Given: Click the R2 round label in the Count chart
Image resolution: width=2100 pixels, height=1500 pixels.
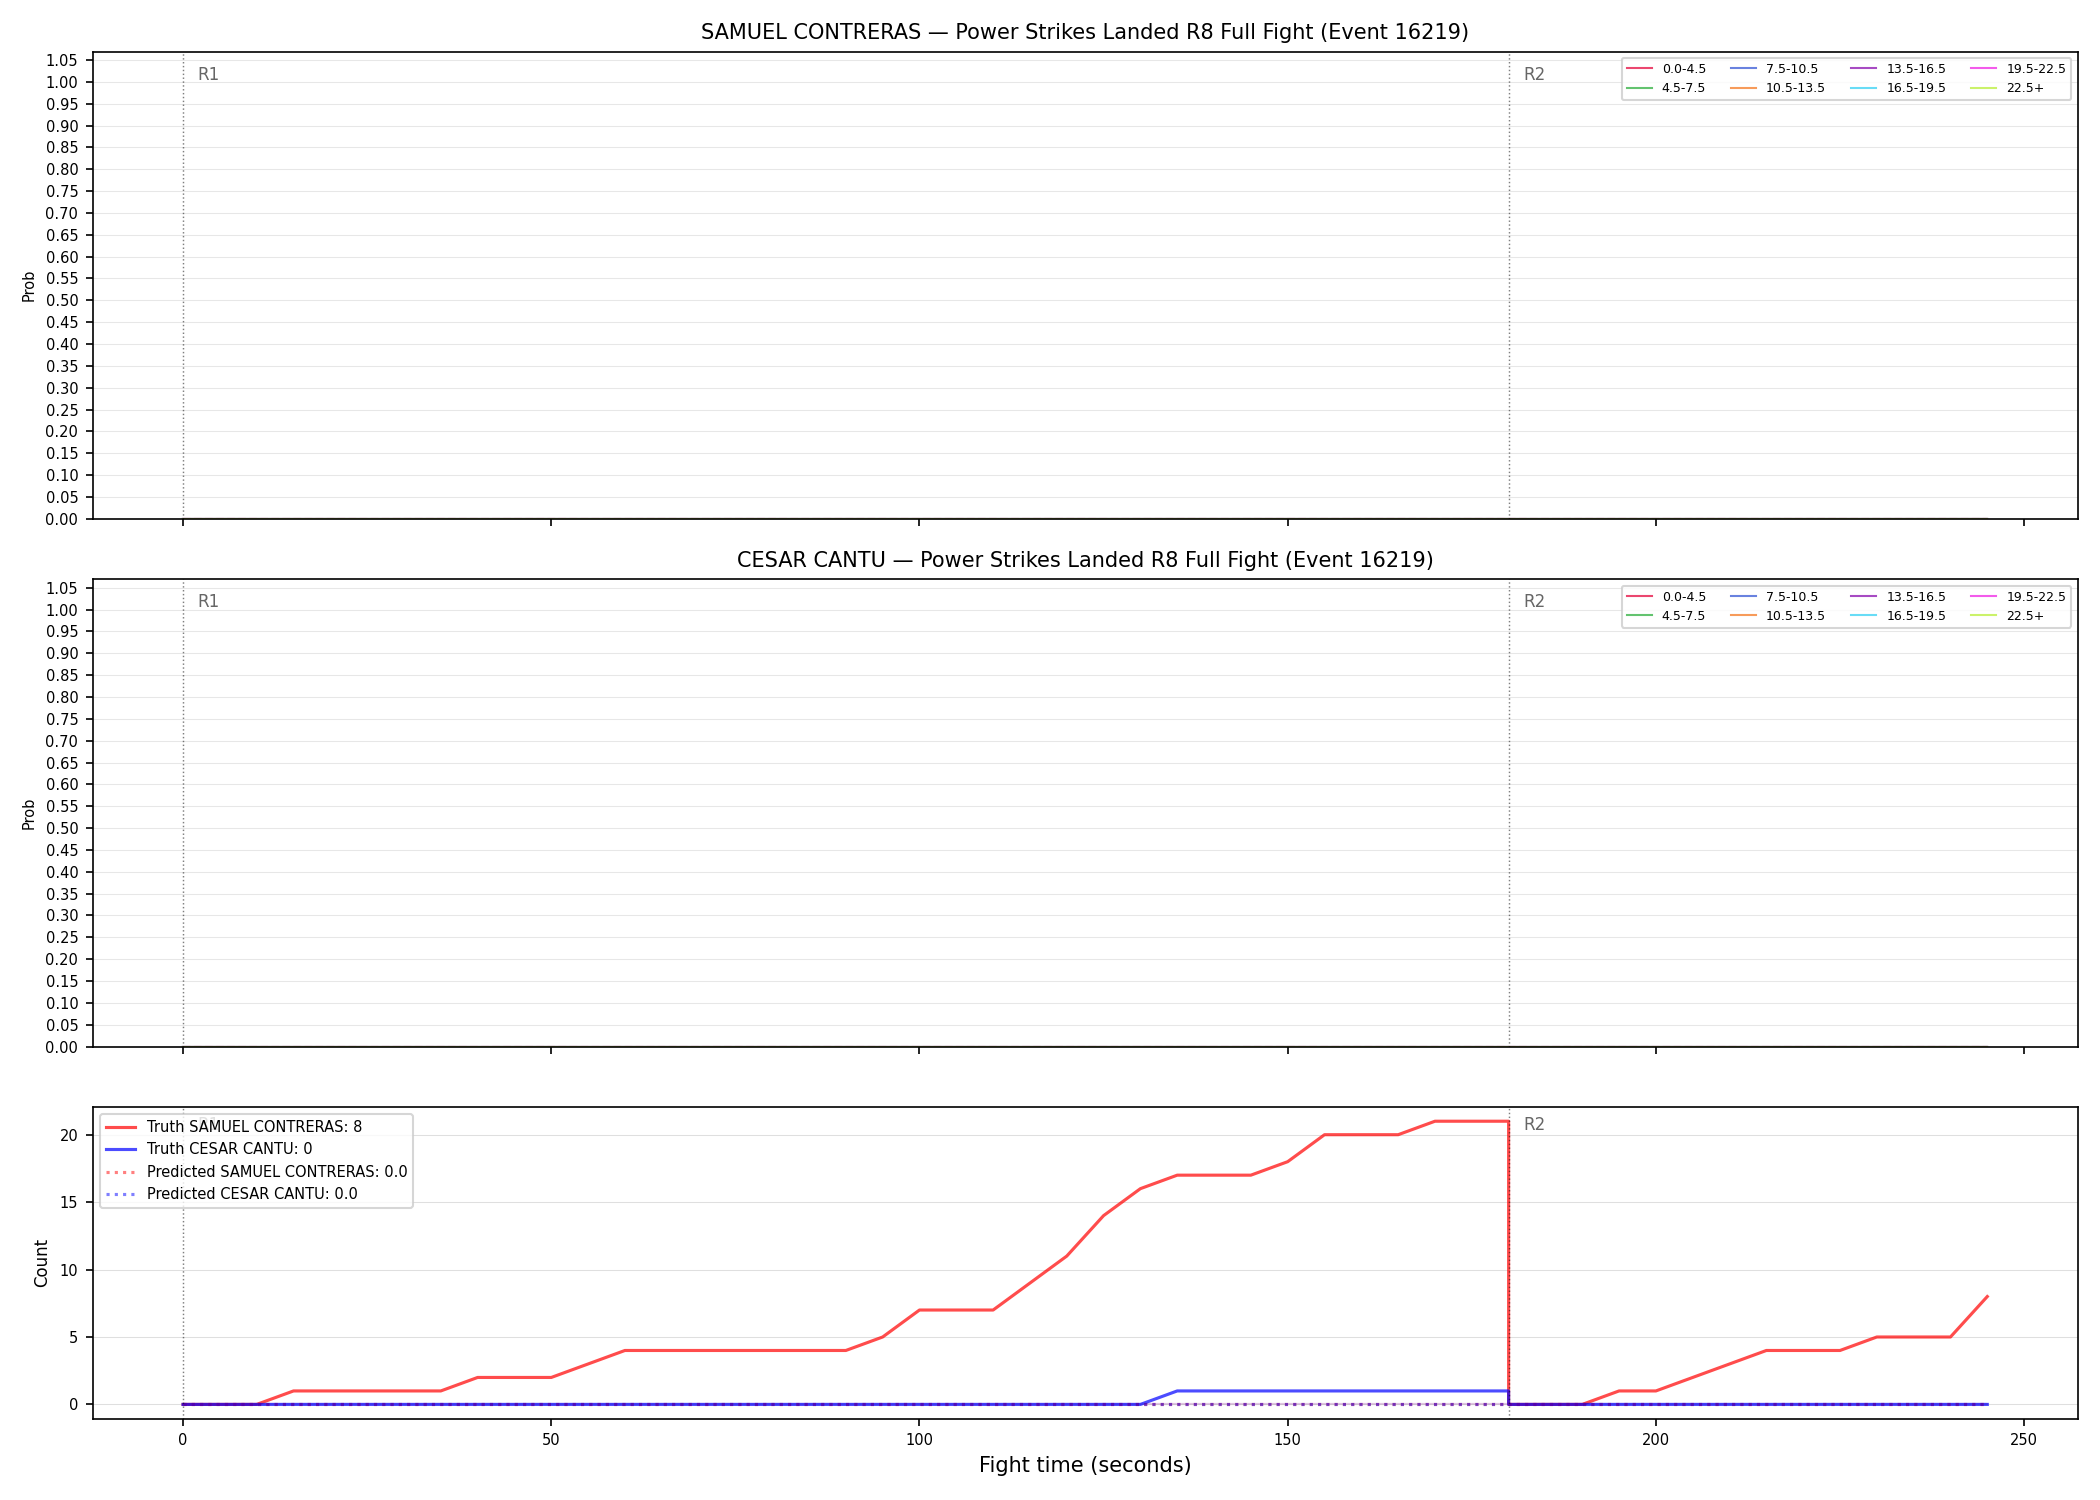Looking at the screenshot, I should point(1534,1124).
